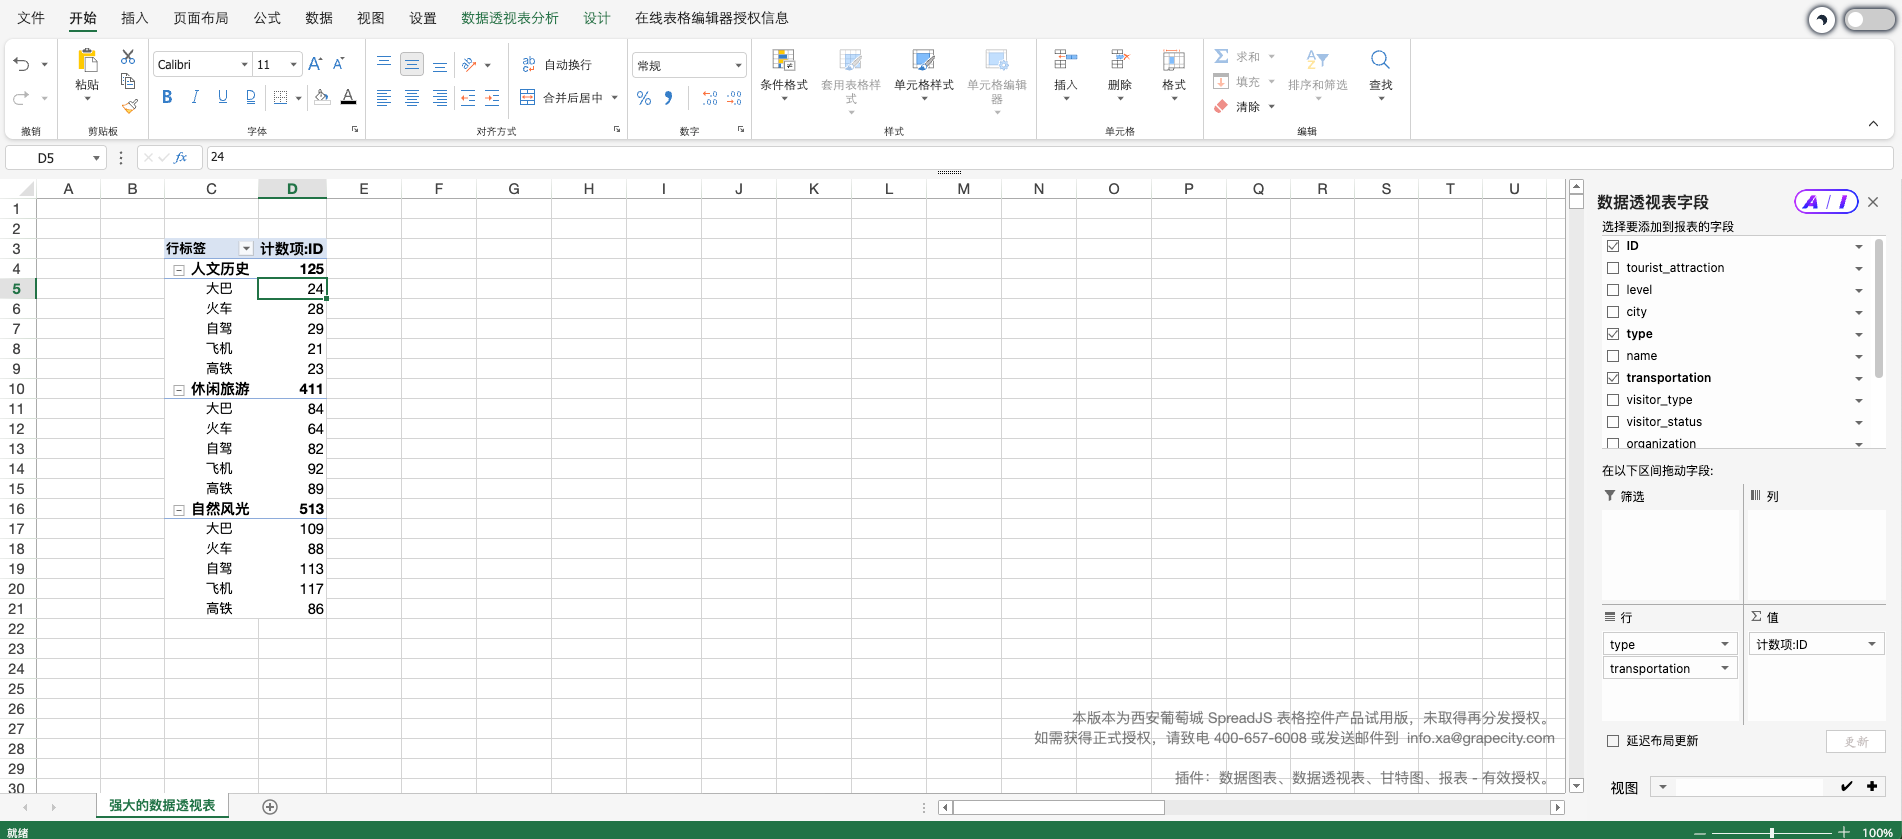
Task: Collapse the 人文历史 group
Action: click(x=179, y=270)
